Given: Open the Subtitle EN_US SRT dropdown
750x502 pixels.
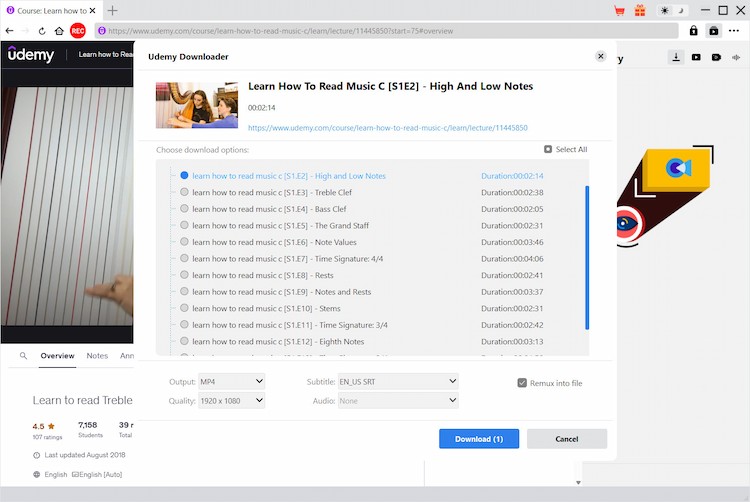Looking at the screenshot, I should [398, 382].
